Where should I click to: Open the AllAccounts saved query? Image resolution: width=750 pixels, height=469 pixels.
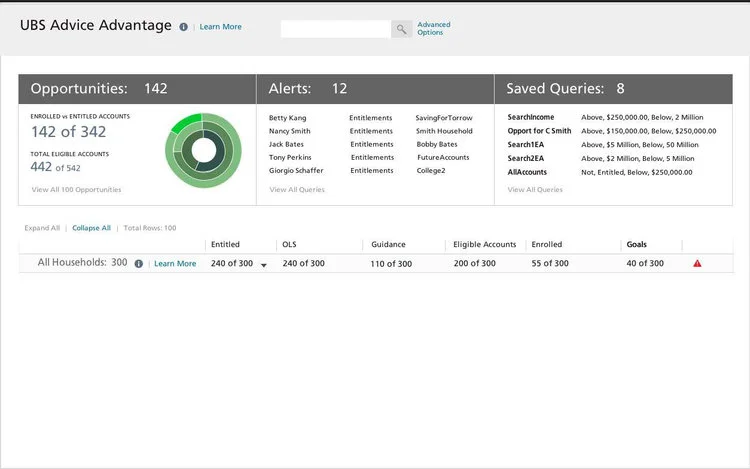[x=527, y=172]
